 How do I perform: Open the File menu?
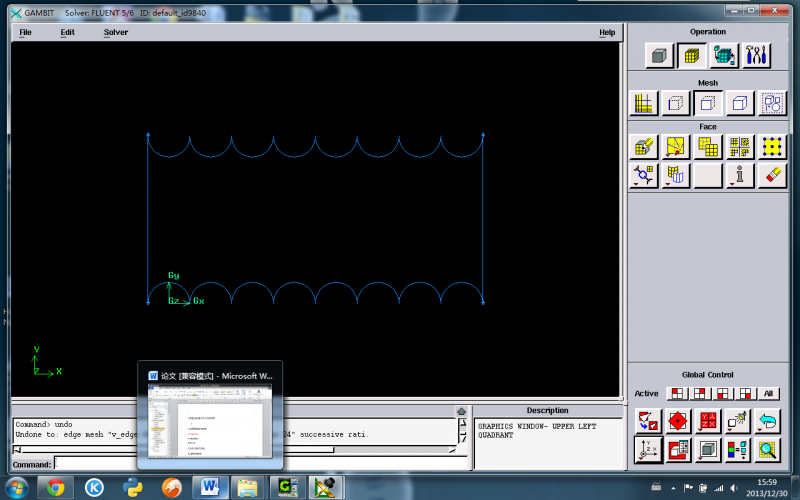[x=25, y=32]
